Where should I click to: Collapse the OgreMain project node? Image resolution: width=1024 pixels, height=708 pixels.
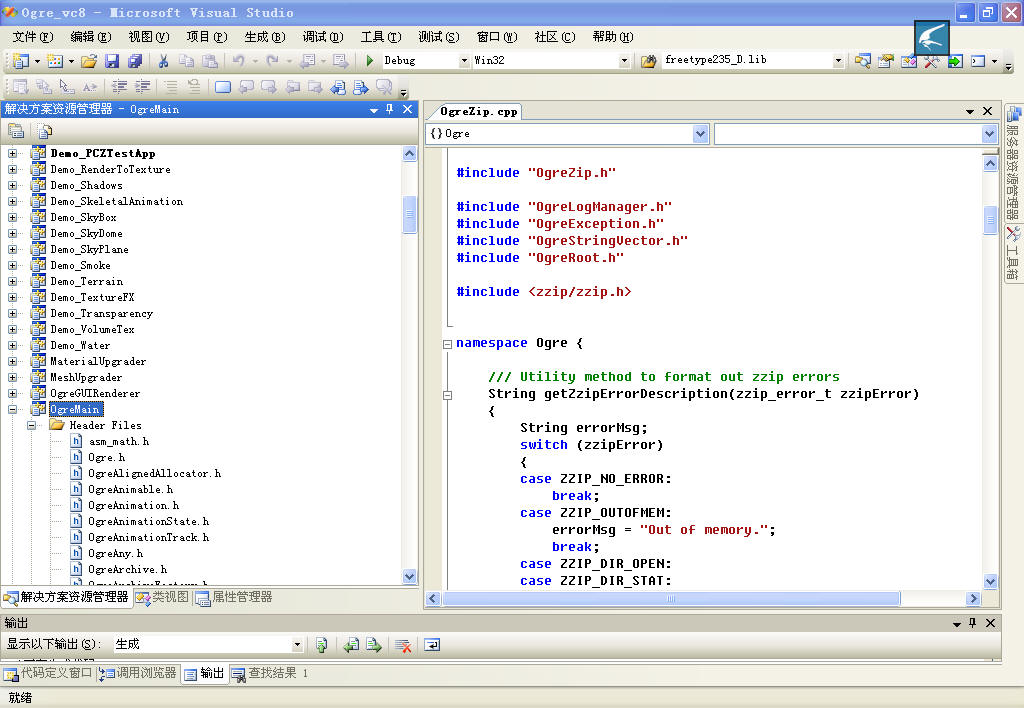pos(12,410)
